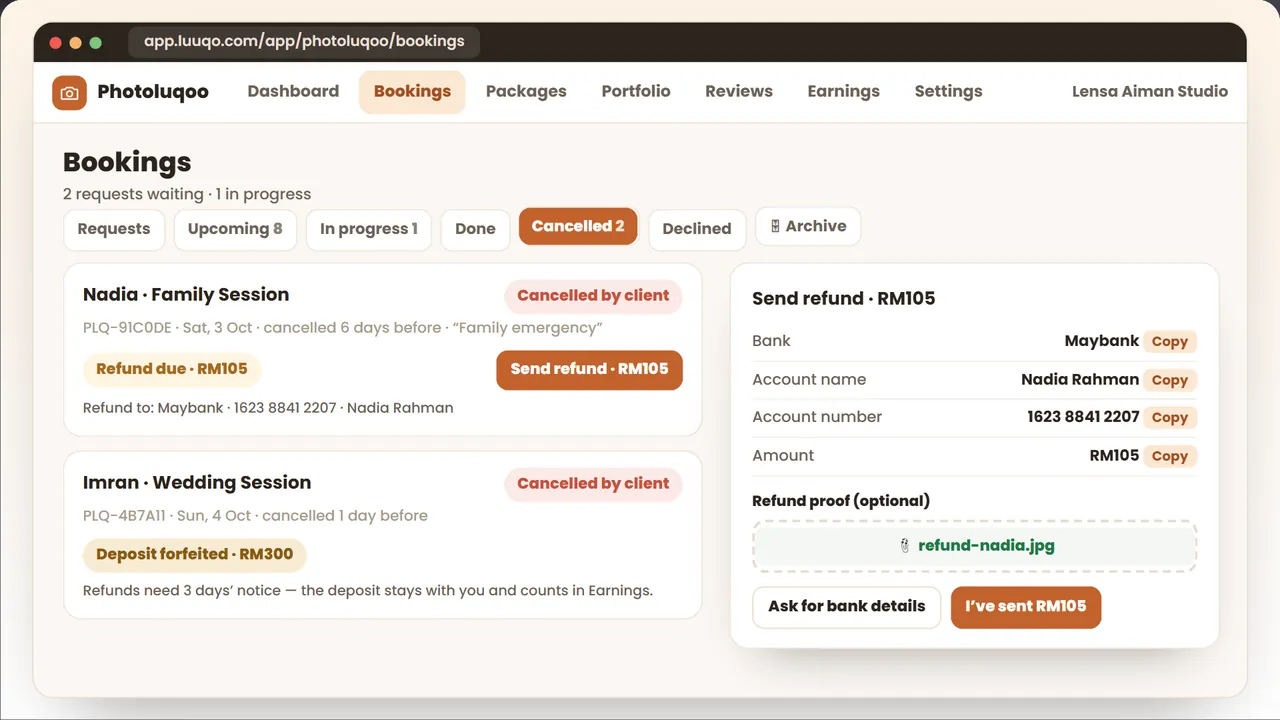
Task: Switch to the Requests tab
Action: point(114,229)
